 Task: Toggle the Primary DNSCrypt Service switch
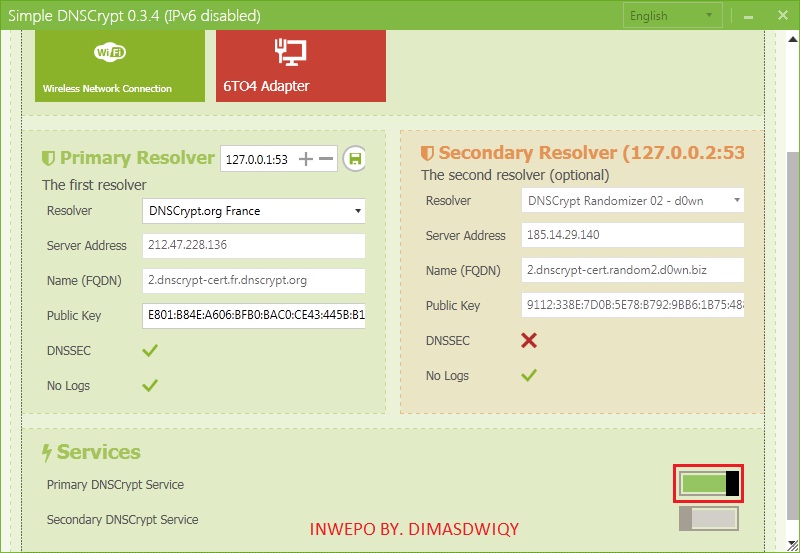[709, 483]
